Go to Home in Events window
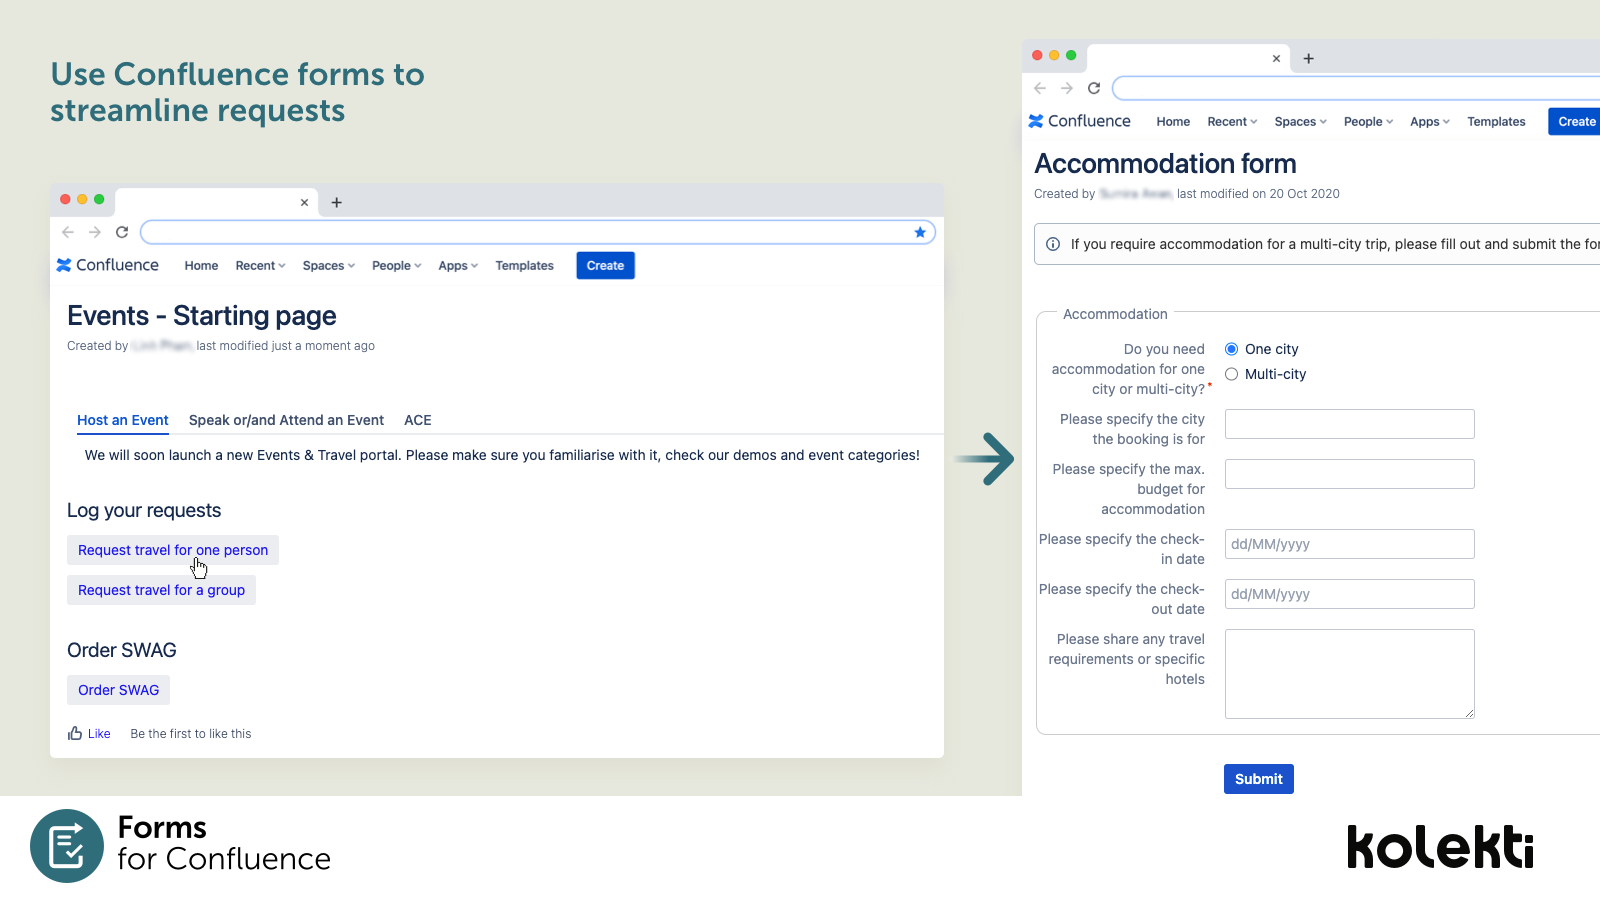1600x900 pixels. [x=201, y=266]
